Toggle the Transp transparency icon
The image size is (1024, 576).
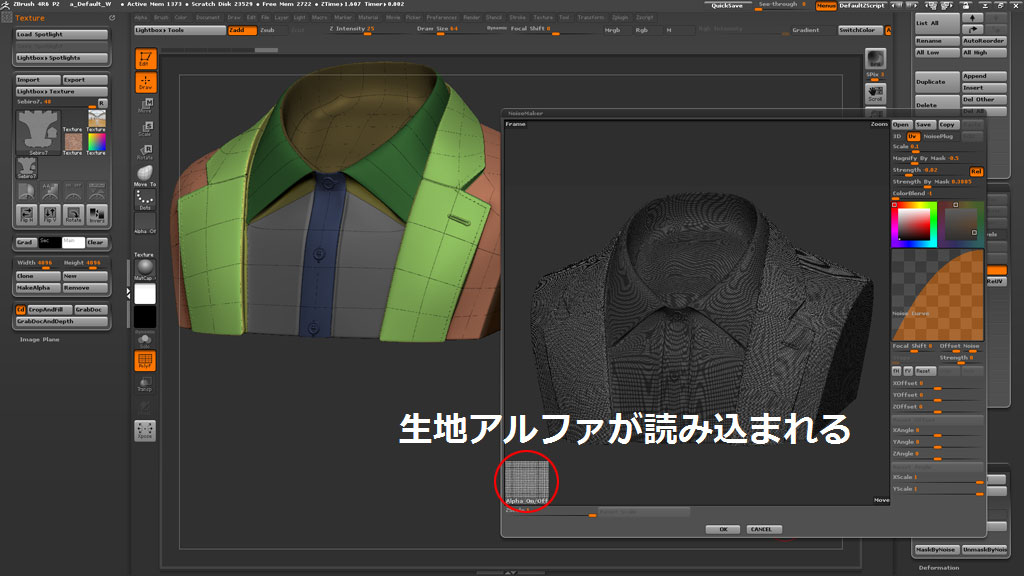(x=145, y=384)
